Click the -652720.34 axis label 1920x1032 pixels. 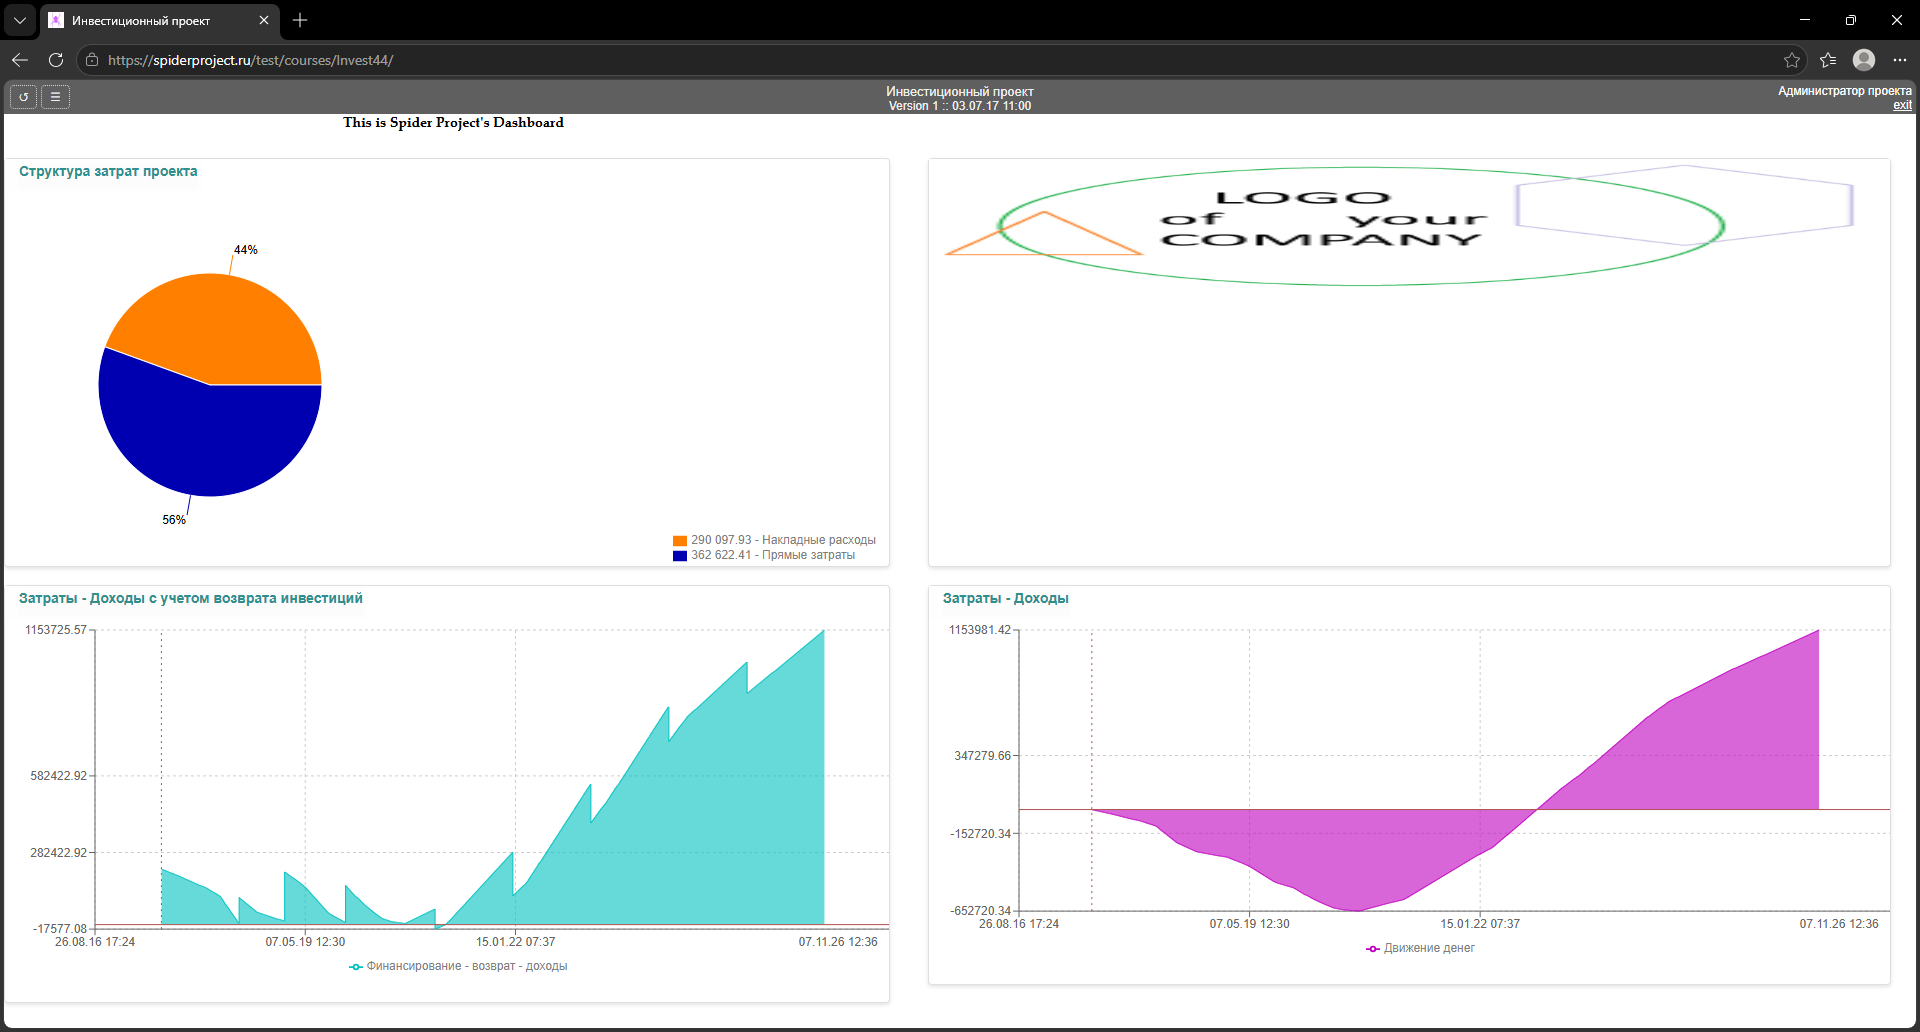tap(981, 911)
